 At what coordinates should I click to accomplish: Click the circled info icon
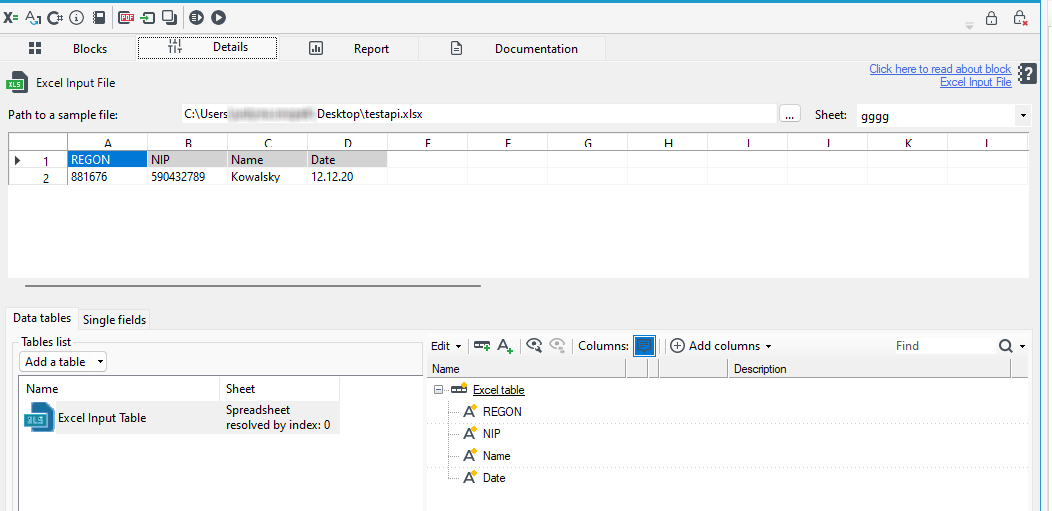[x=76, y=18]
